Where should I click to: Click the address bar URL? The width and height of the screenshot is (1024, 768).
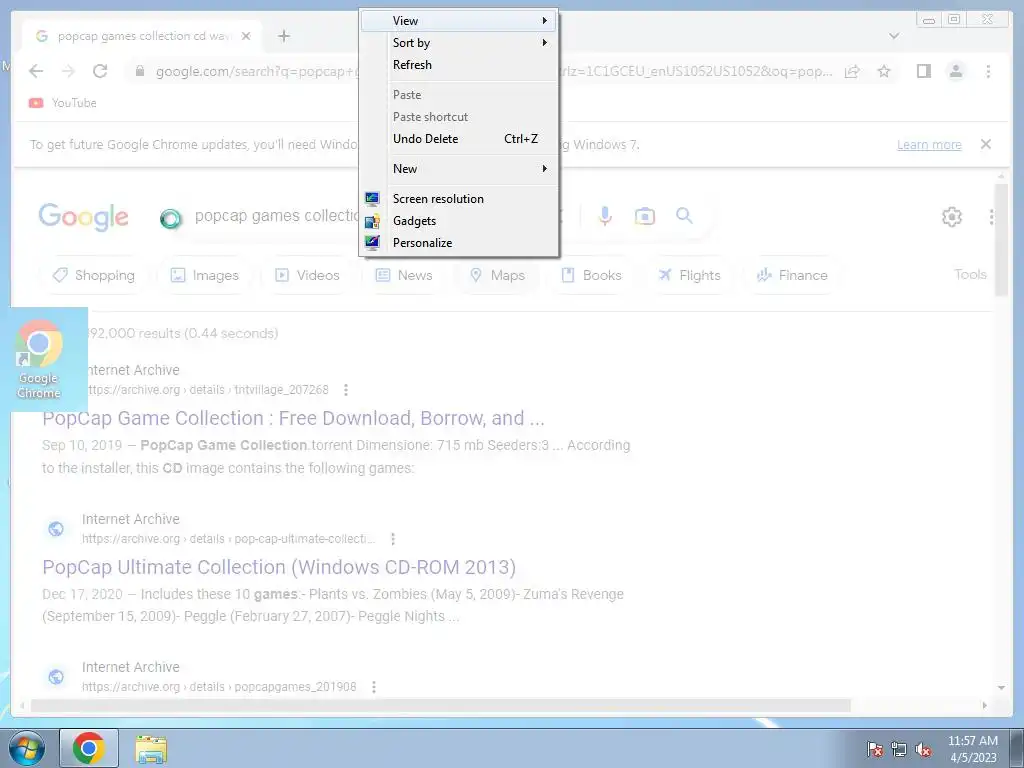pos(494,71)
